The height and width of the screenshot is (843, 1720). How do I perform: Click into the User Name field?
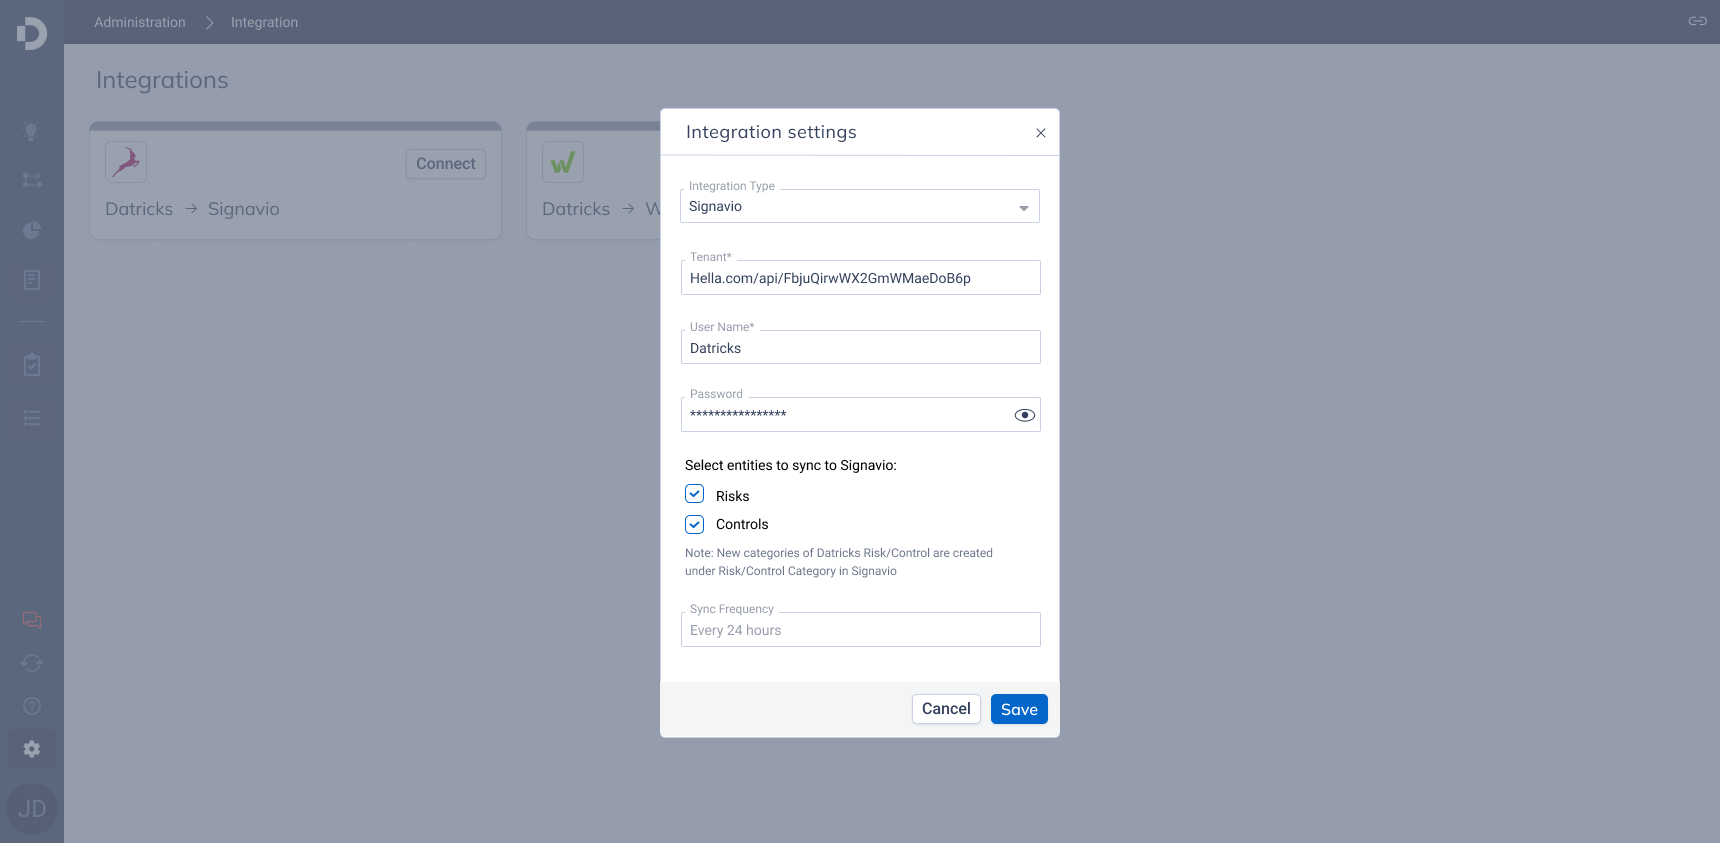pyautogui.click(x=861, y=347)
